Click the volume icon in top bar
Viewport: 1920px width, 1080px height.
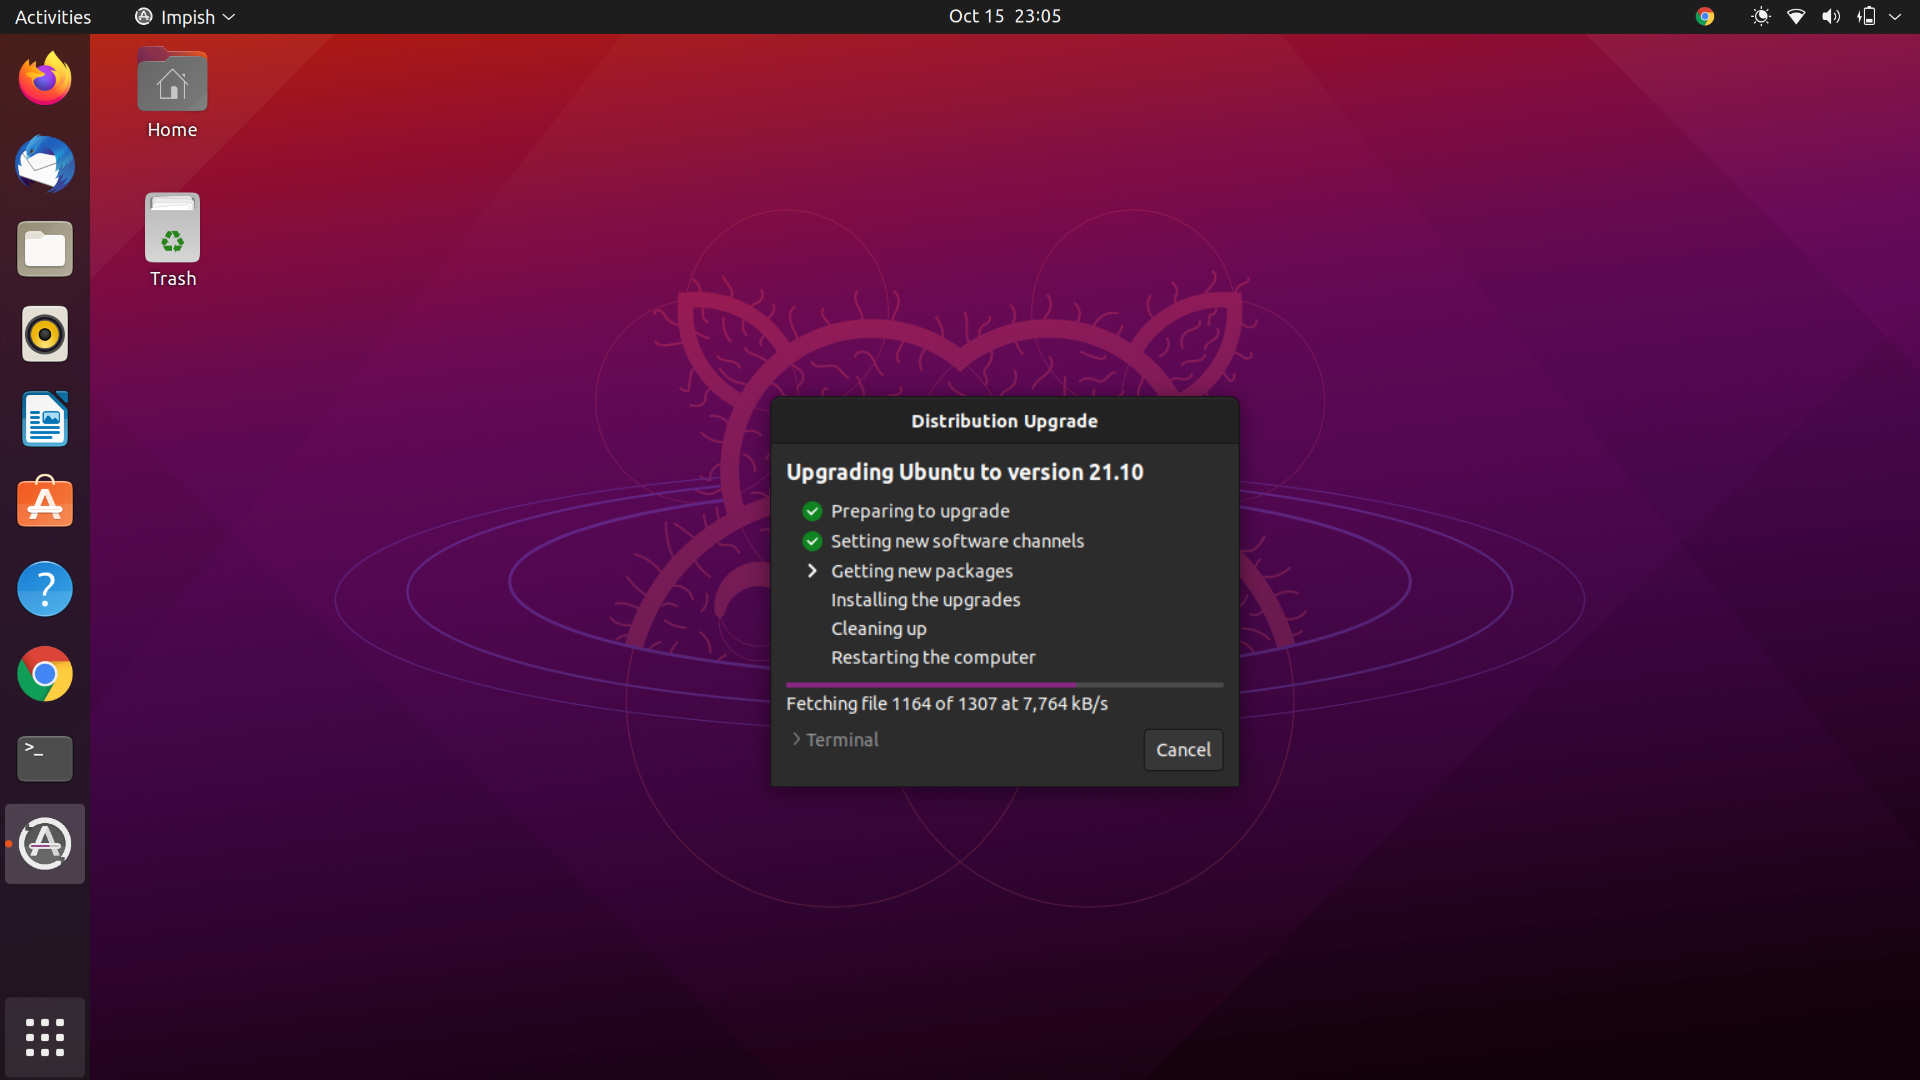tap(1831, 16)
